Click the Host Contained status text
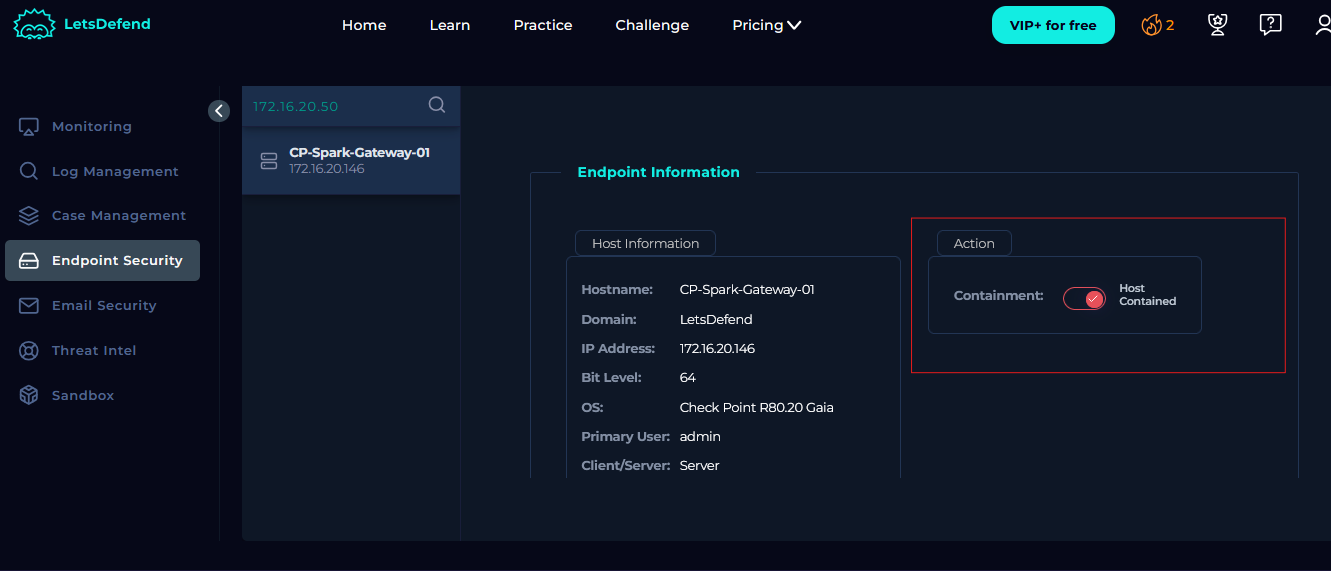Viewport: 1331px width, 571px height. pos(1147,295)
